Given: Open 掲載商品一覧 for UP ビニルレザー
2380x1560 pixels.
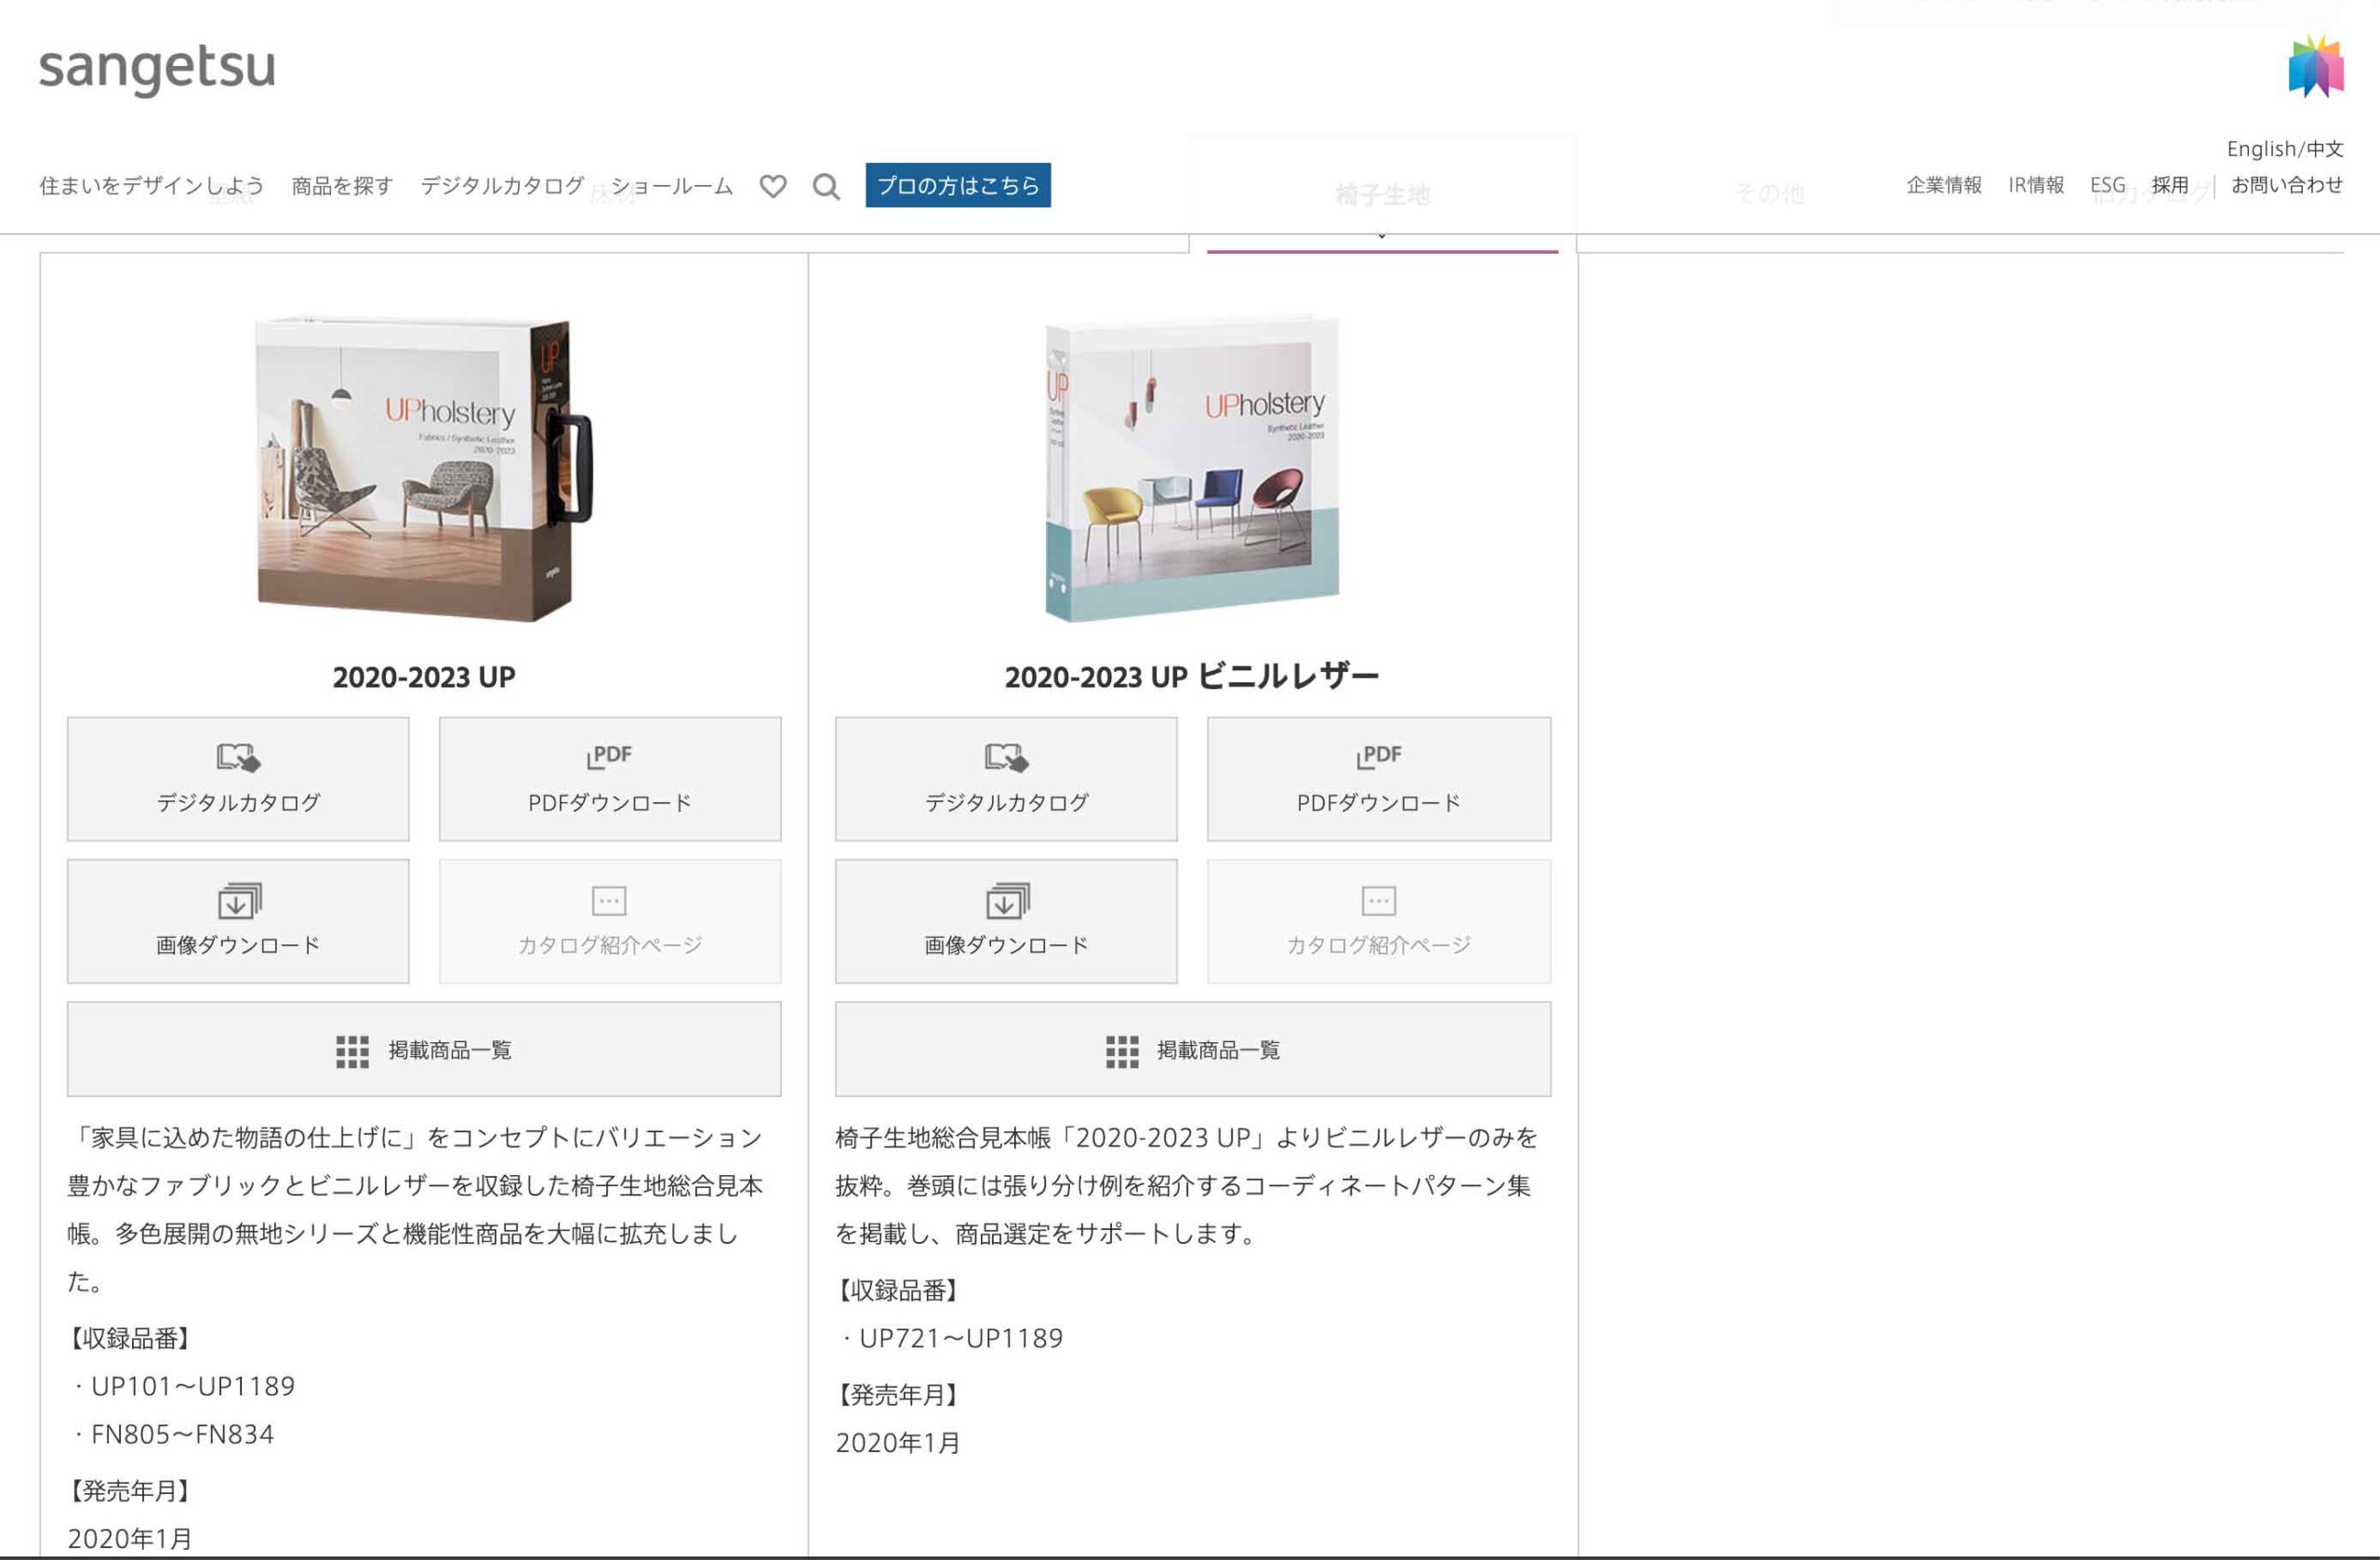Looking at the screenshot, I should click(x=1193, y=1049).
